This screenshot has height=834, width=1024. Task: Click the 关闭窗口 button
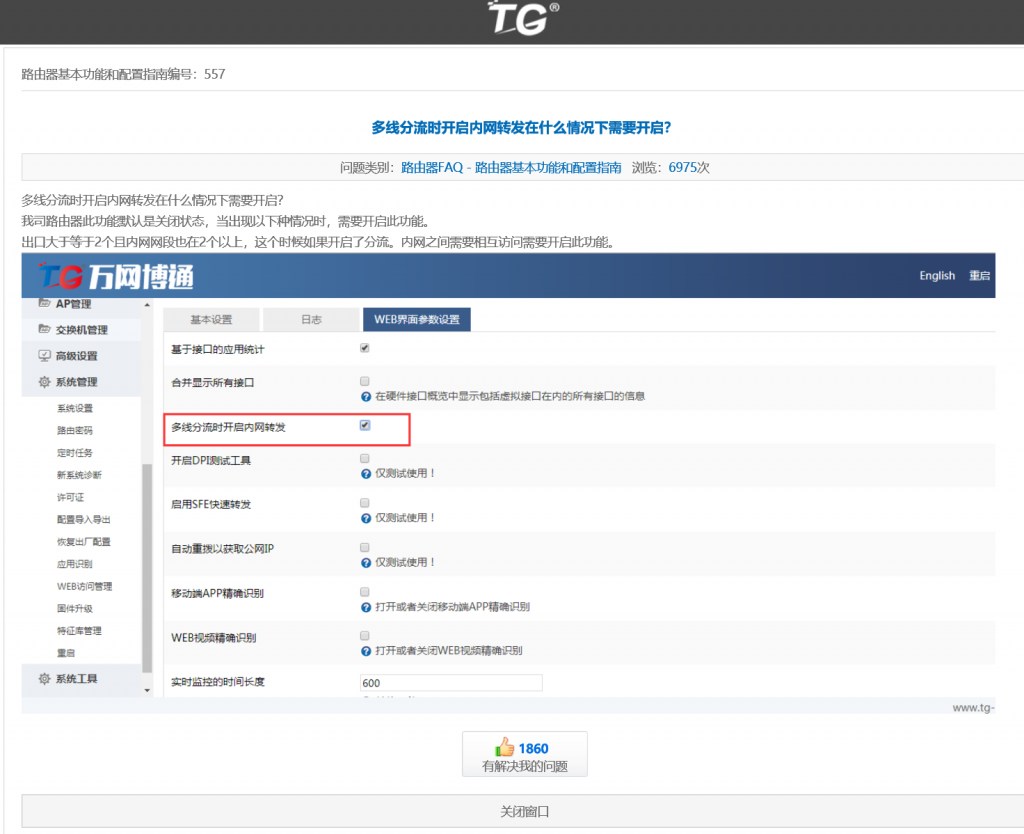pos(525,811)
